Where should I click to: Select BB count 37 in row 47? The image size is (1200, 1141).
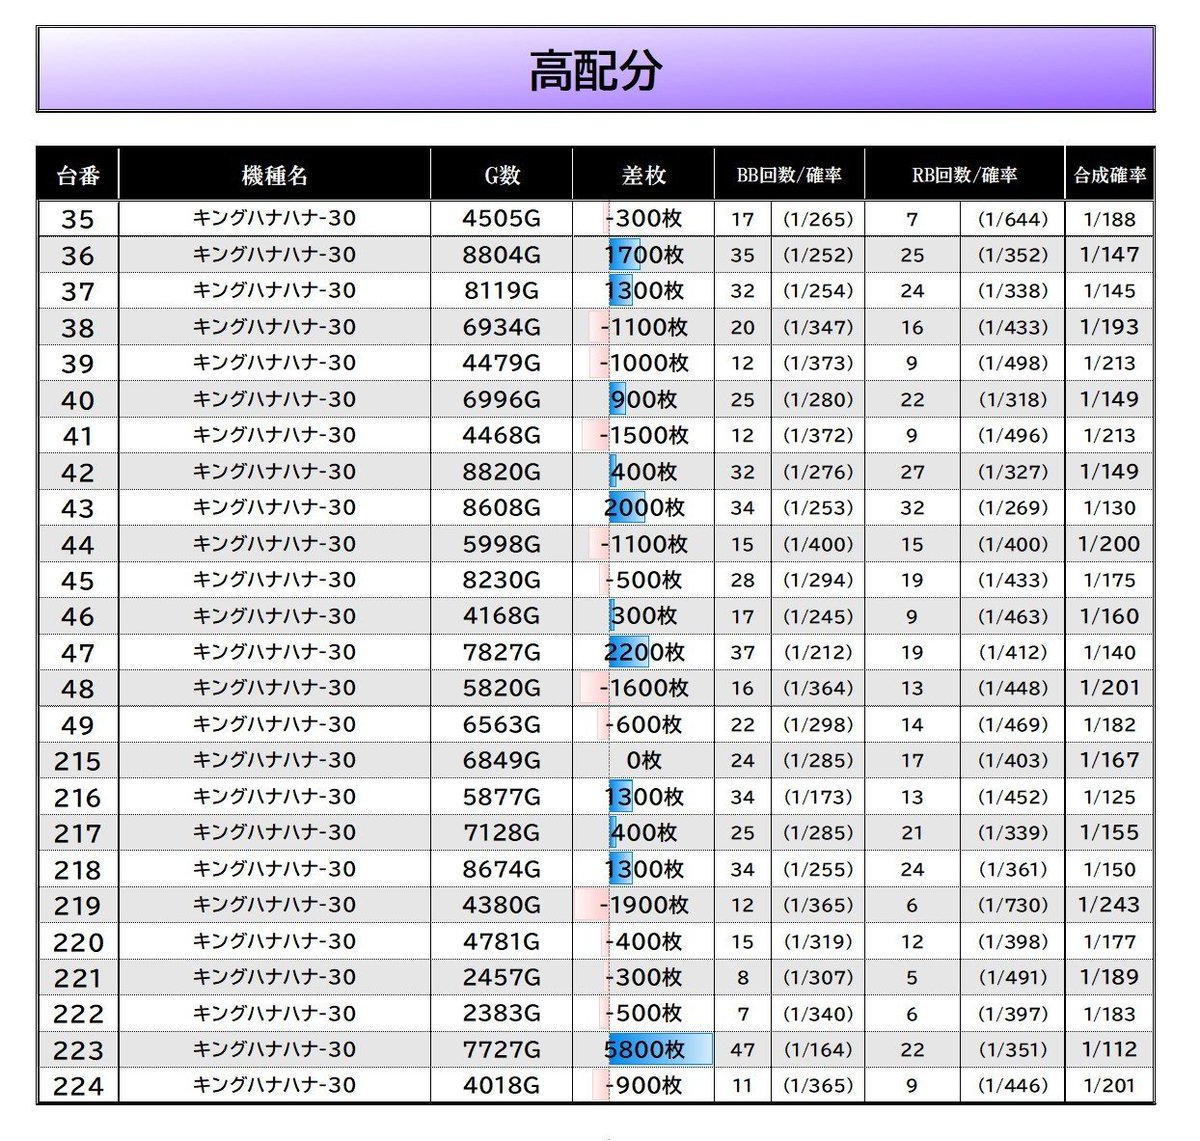[x=743, y=652]
